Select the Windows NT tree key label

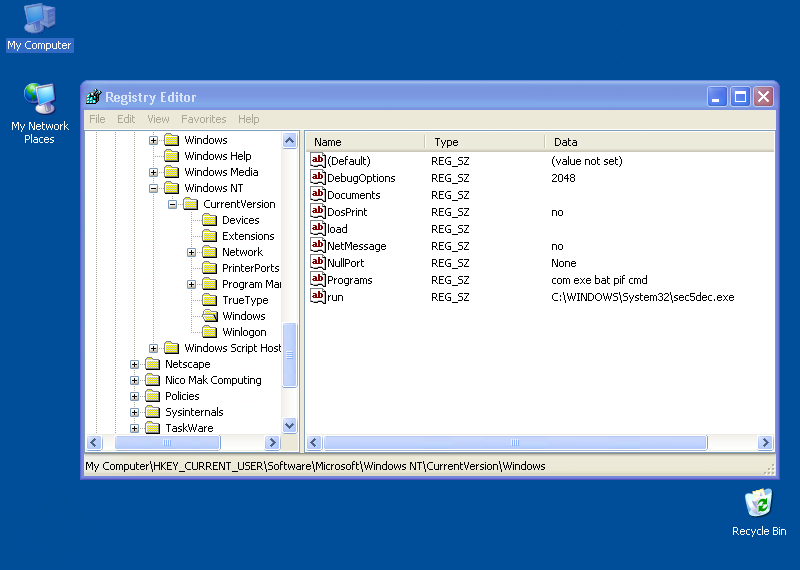point(214,188)
